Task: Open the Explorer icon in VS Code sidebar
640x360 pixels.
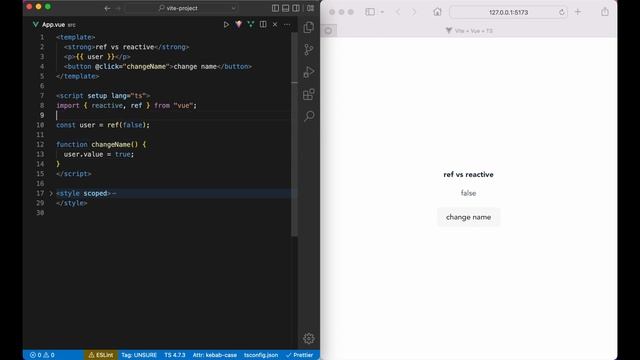Action: coord(309,27)
